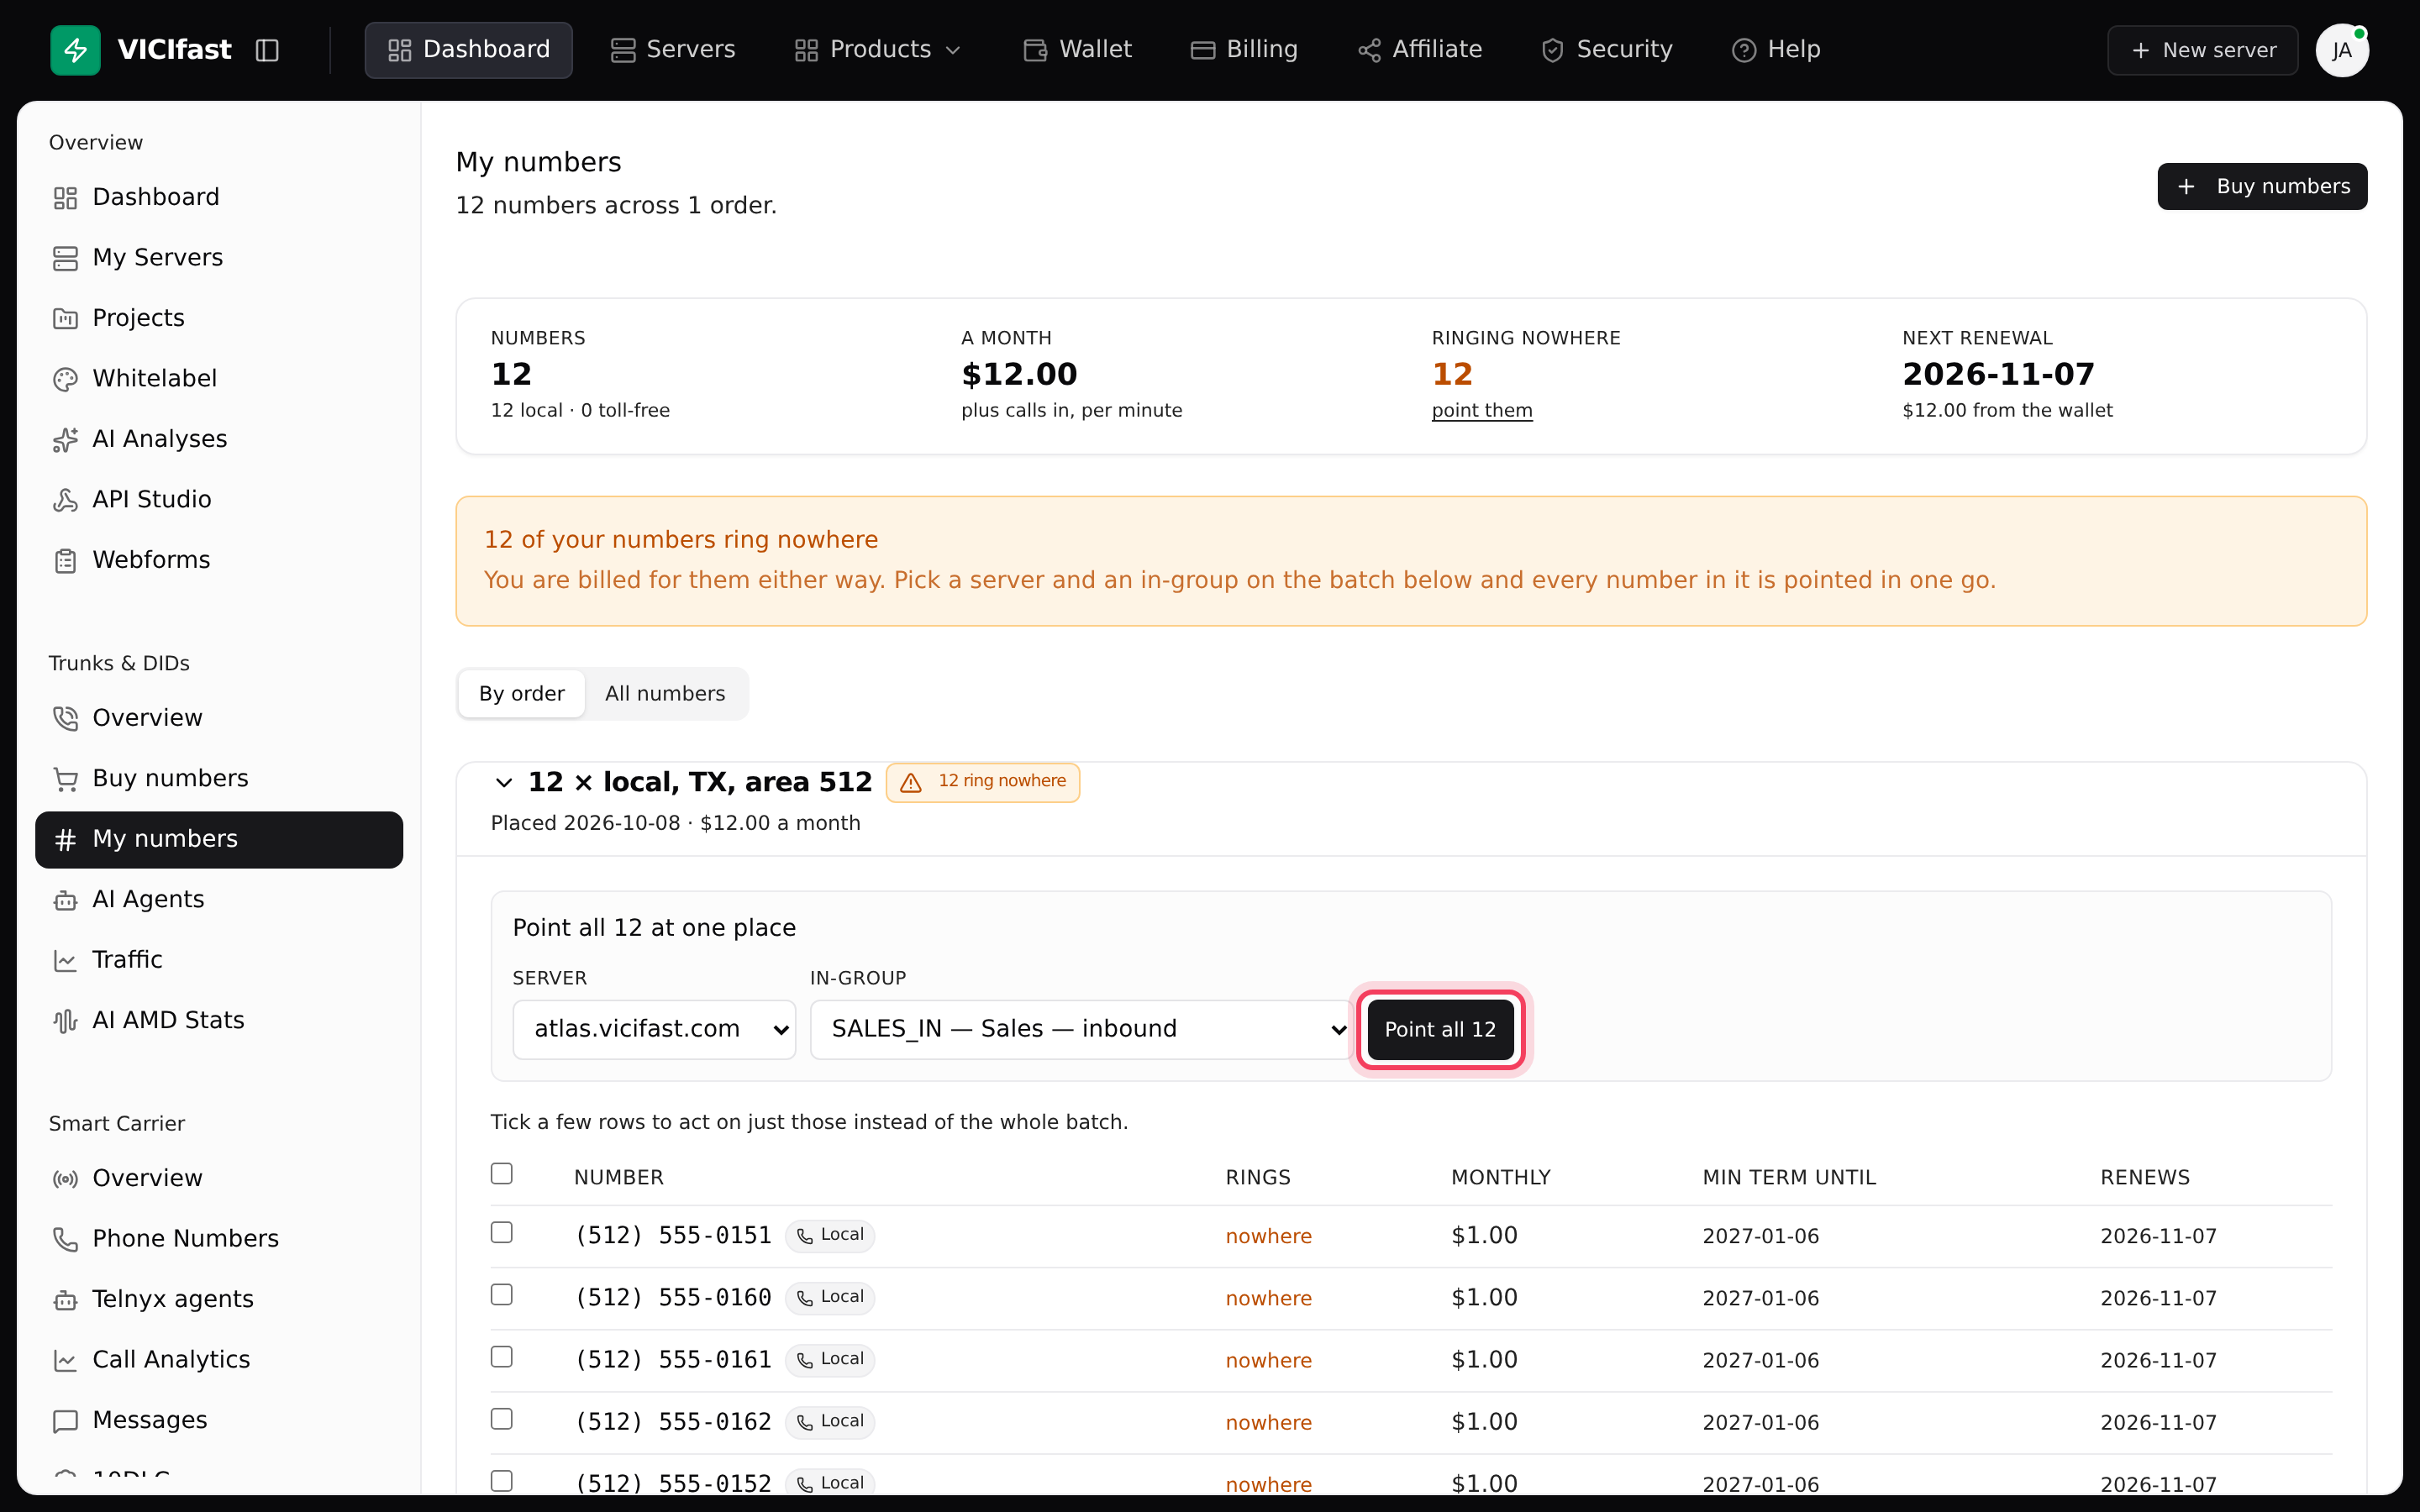Open Whitelabel palette icon in sidebar
This screenshot has width=2420, height=1512.
65,379
